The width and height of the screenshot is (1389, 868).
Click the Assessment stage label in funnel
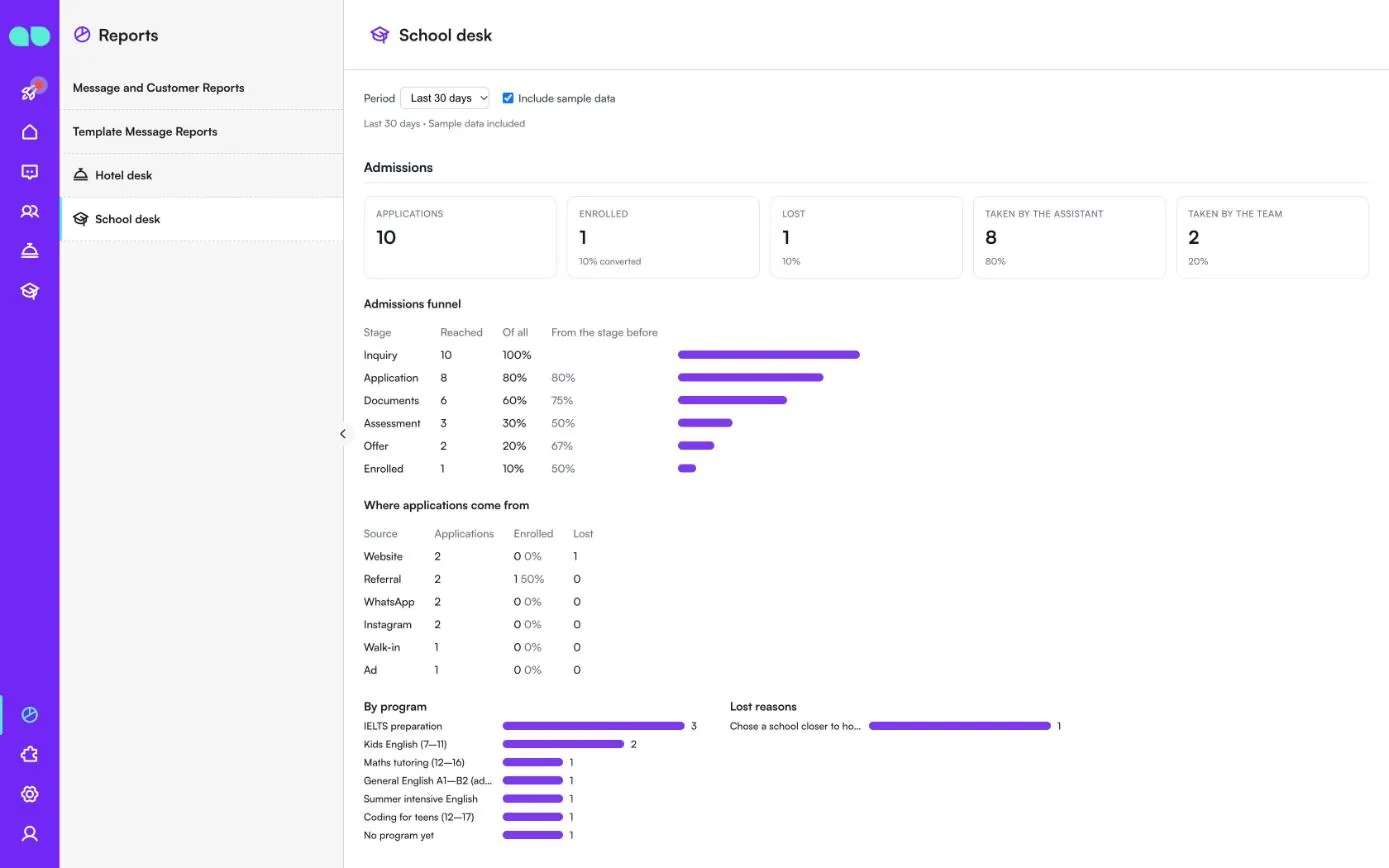(x=392, y=423)
